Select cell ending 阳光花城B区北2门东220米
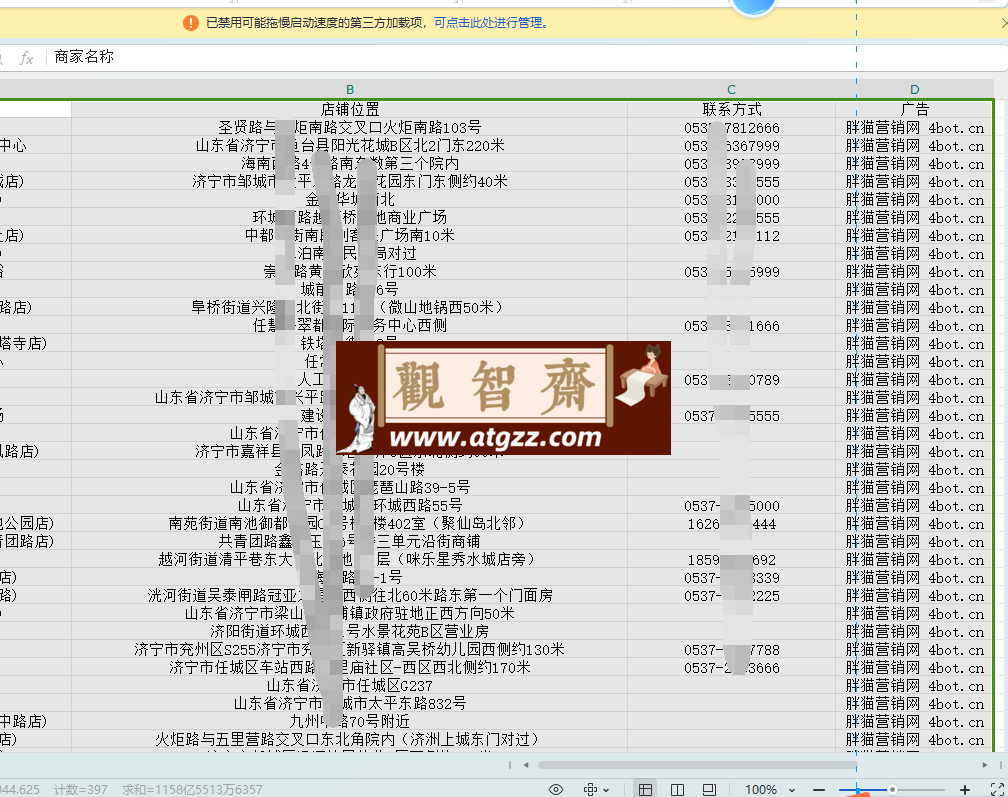The width and height of the screenshot is (1008, 797). [350, 146]
